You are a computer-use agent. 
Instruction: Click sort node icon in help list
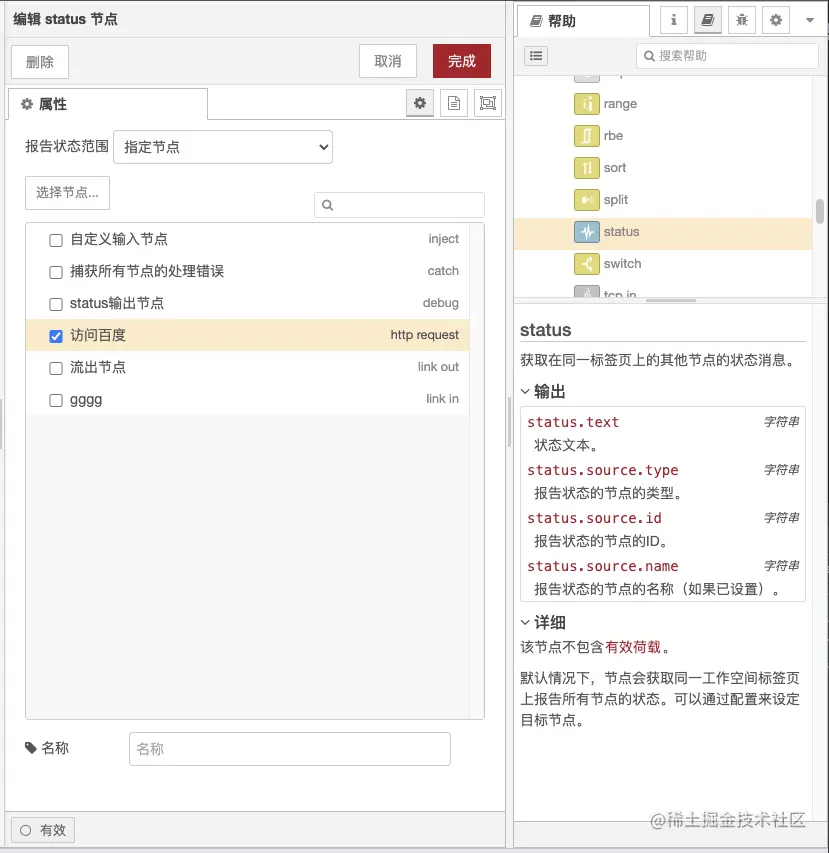[587, 168]
